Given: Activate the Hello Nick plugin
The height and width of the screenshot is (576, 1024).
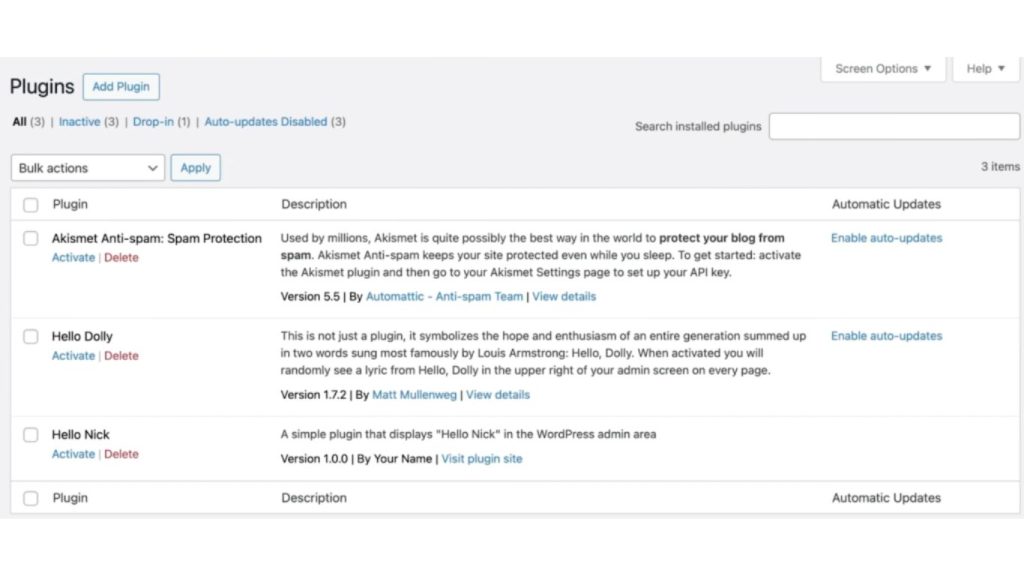Looking at the screenshot, I should point(73,454).
